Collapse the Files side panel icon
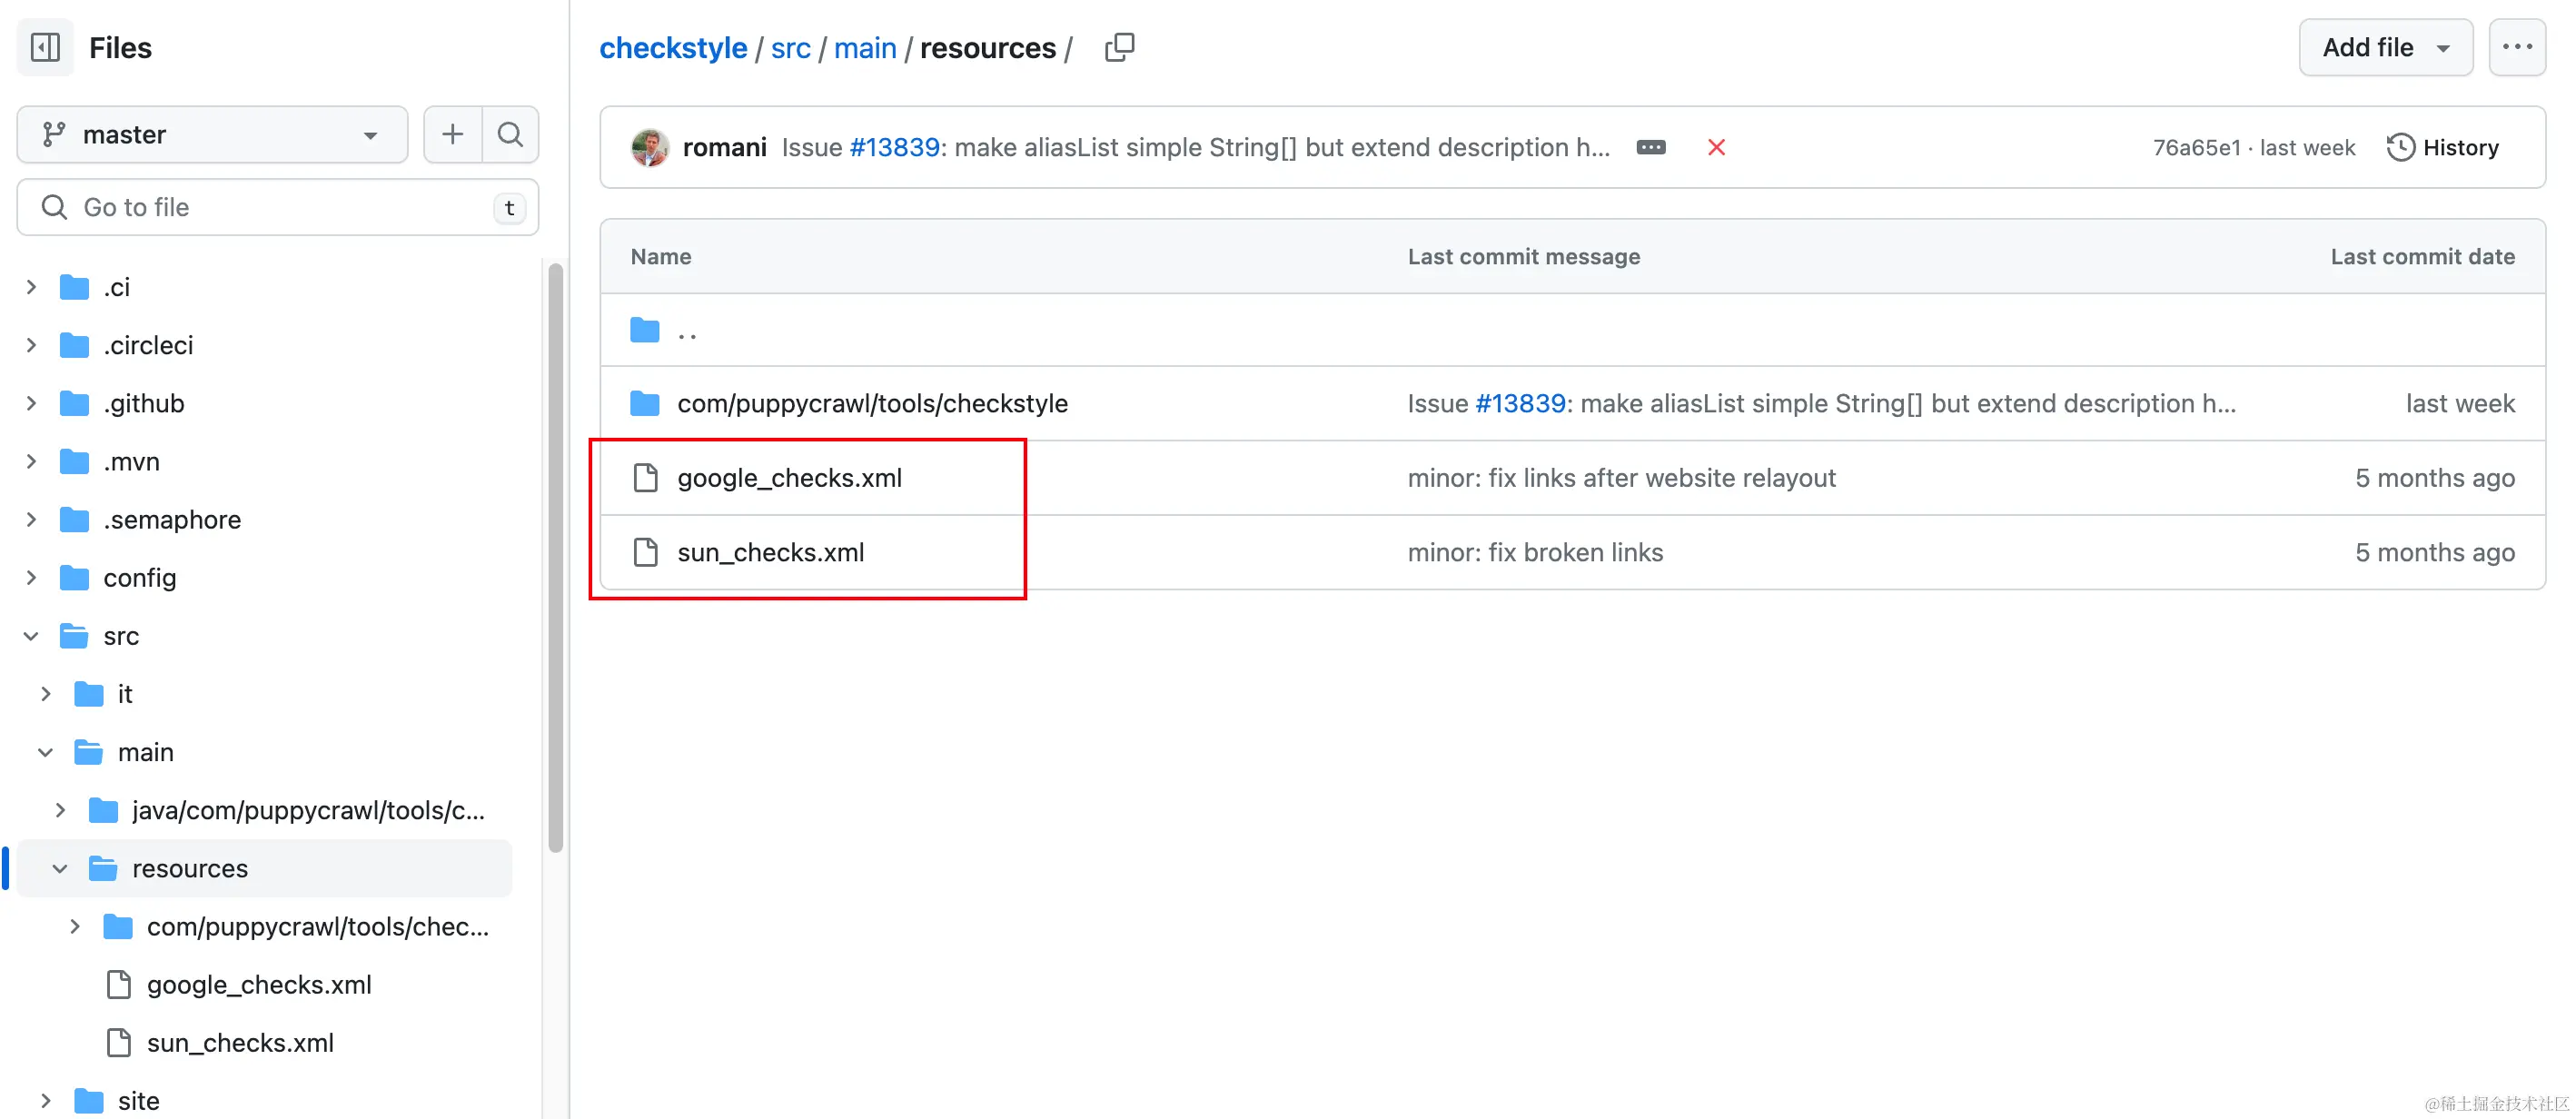The height and width of the screenshot is (1119, 2576). [x=45, y=47]
